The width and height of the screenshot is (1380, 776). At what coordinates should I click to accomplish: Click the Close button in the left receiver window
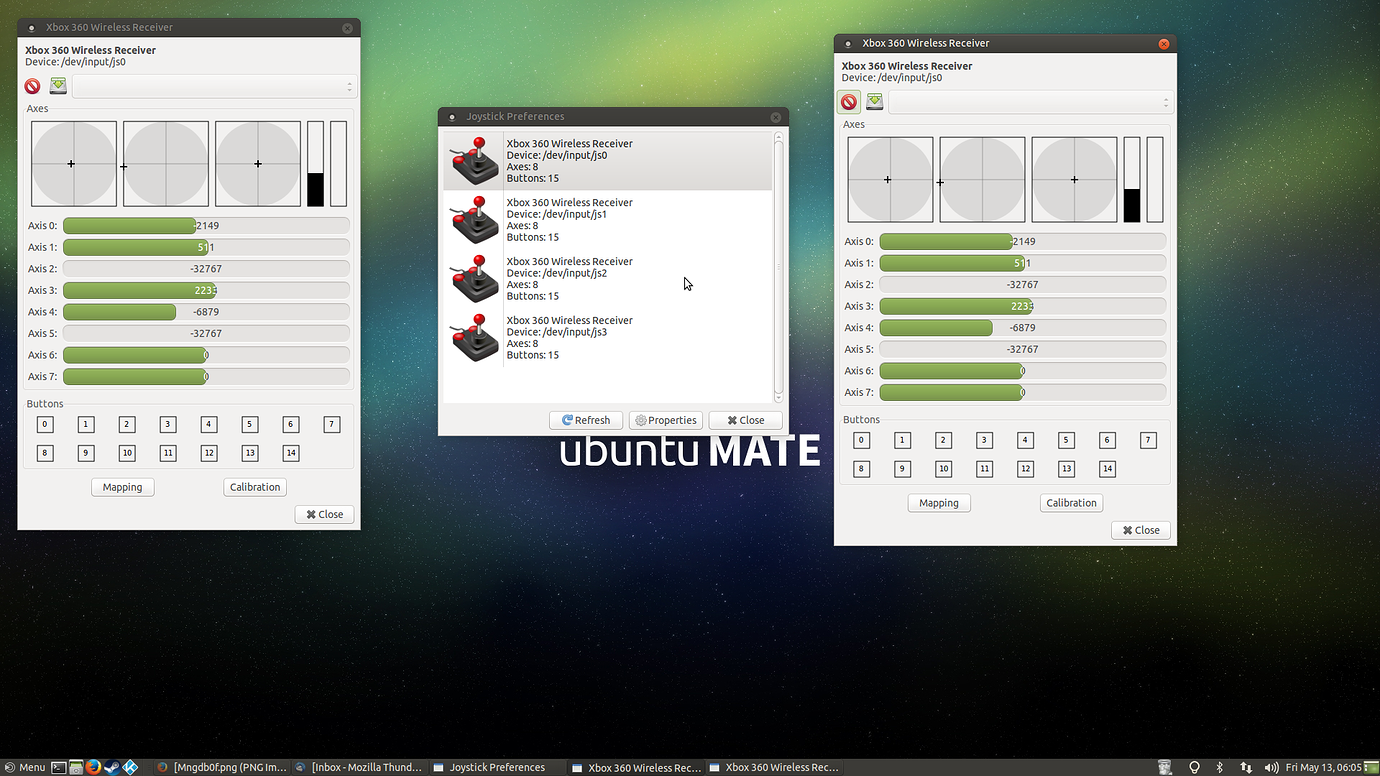(x=324, y=514)
